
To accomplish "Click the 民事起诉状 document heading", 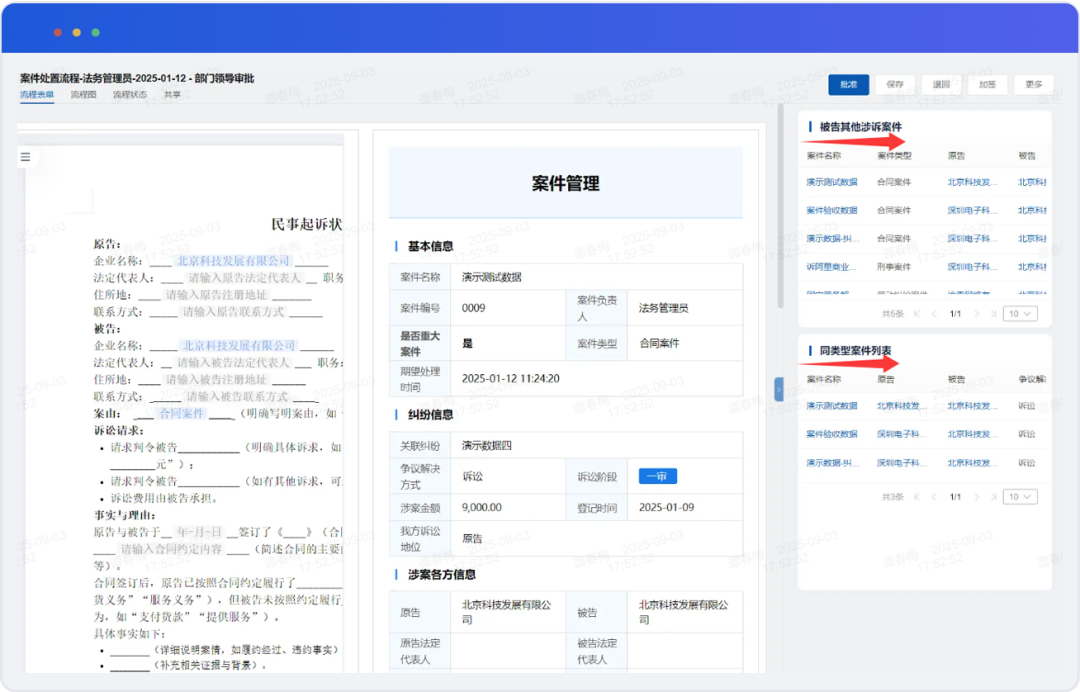I will click(307, 224).
